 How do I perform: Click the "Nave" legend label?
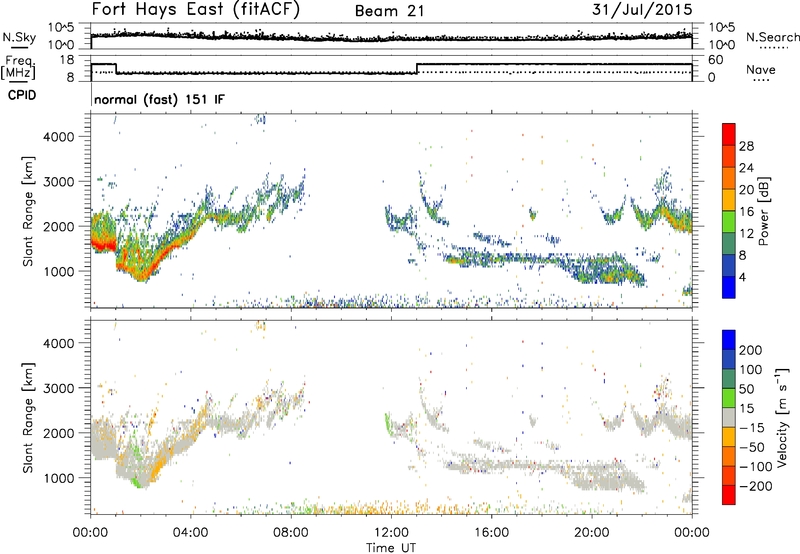[x=761, y=69]
